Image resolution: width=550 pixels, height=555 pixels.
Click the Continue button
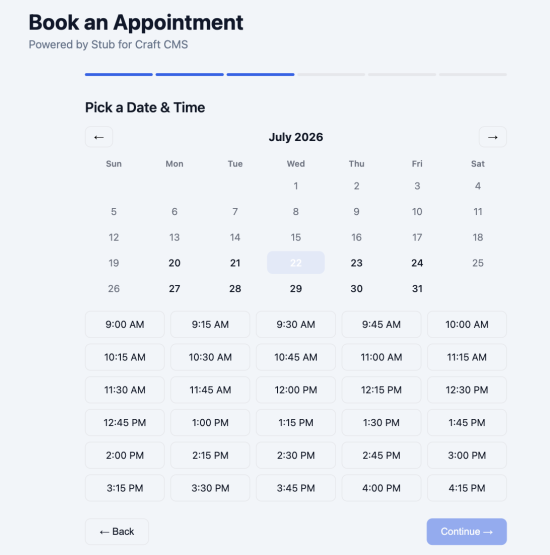click(x=466, y=532)
